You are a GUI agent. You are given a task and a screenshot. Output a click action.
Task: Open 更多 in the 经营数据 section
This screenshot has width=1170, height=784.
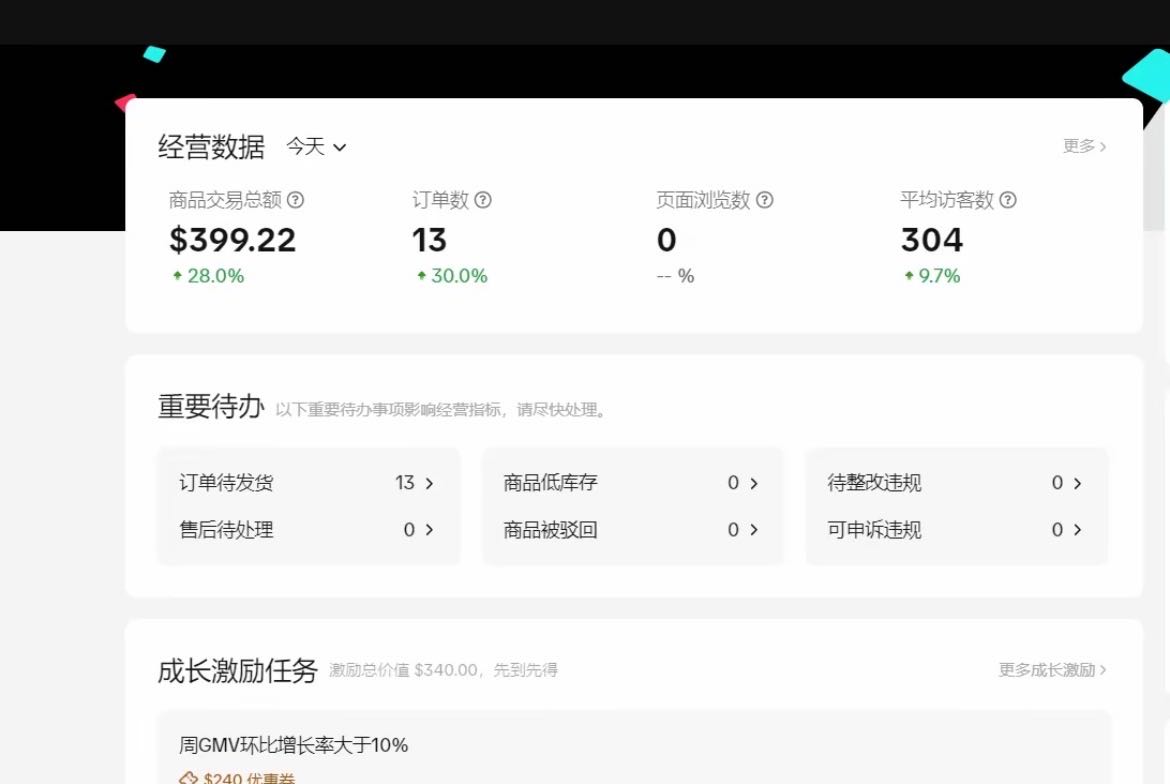[1082, 145]
